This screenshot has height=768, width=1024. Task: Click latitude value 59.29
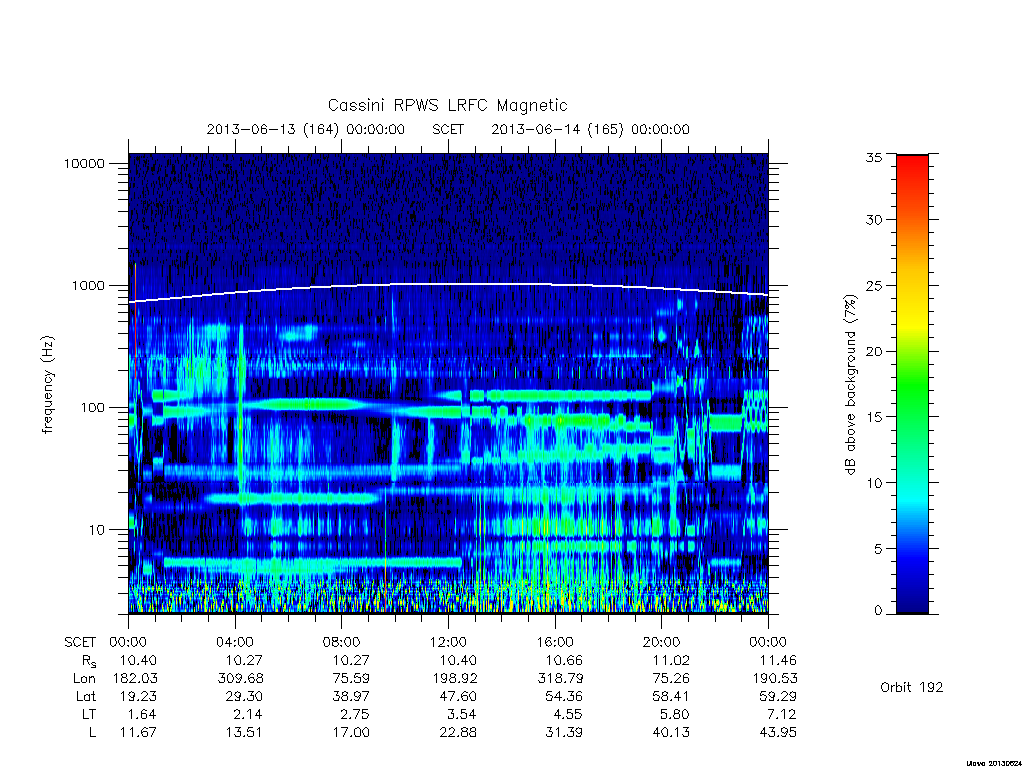777,696
